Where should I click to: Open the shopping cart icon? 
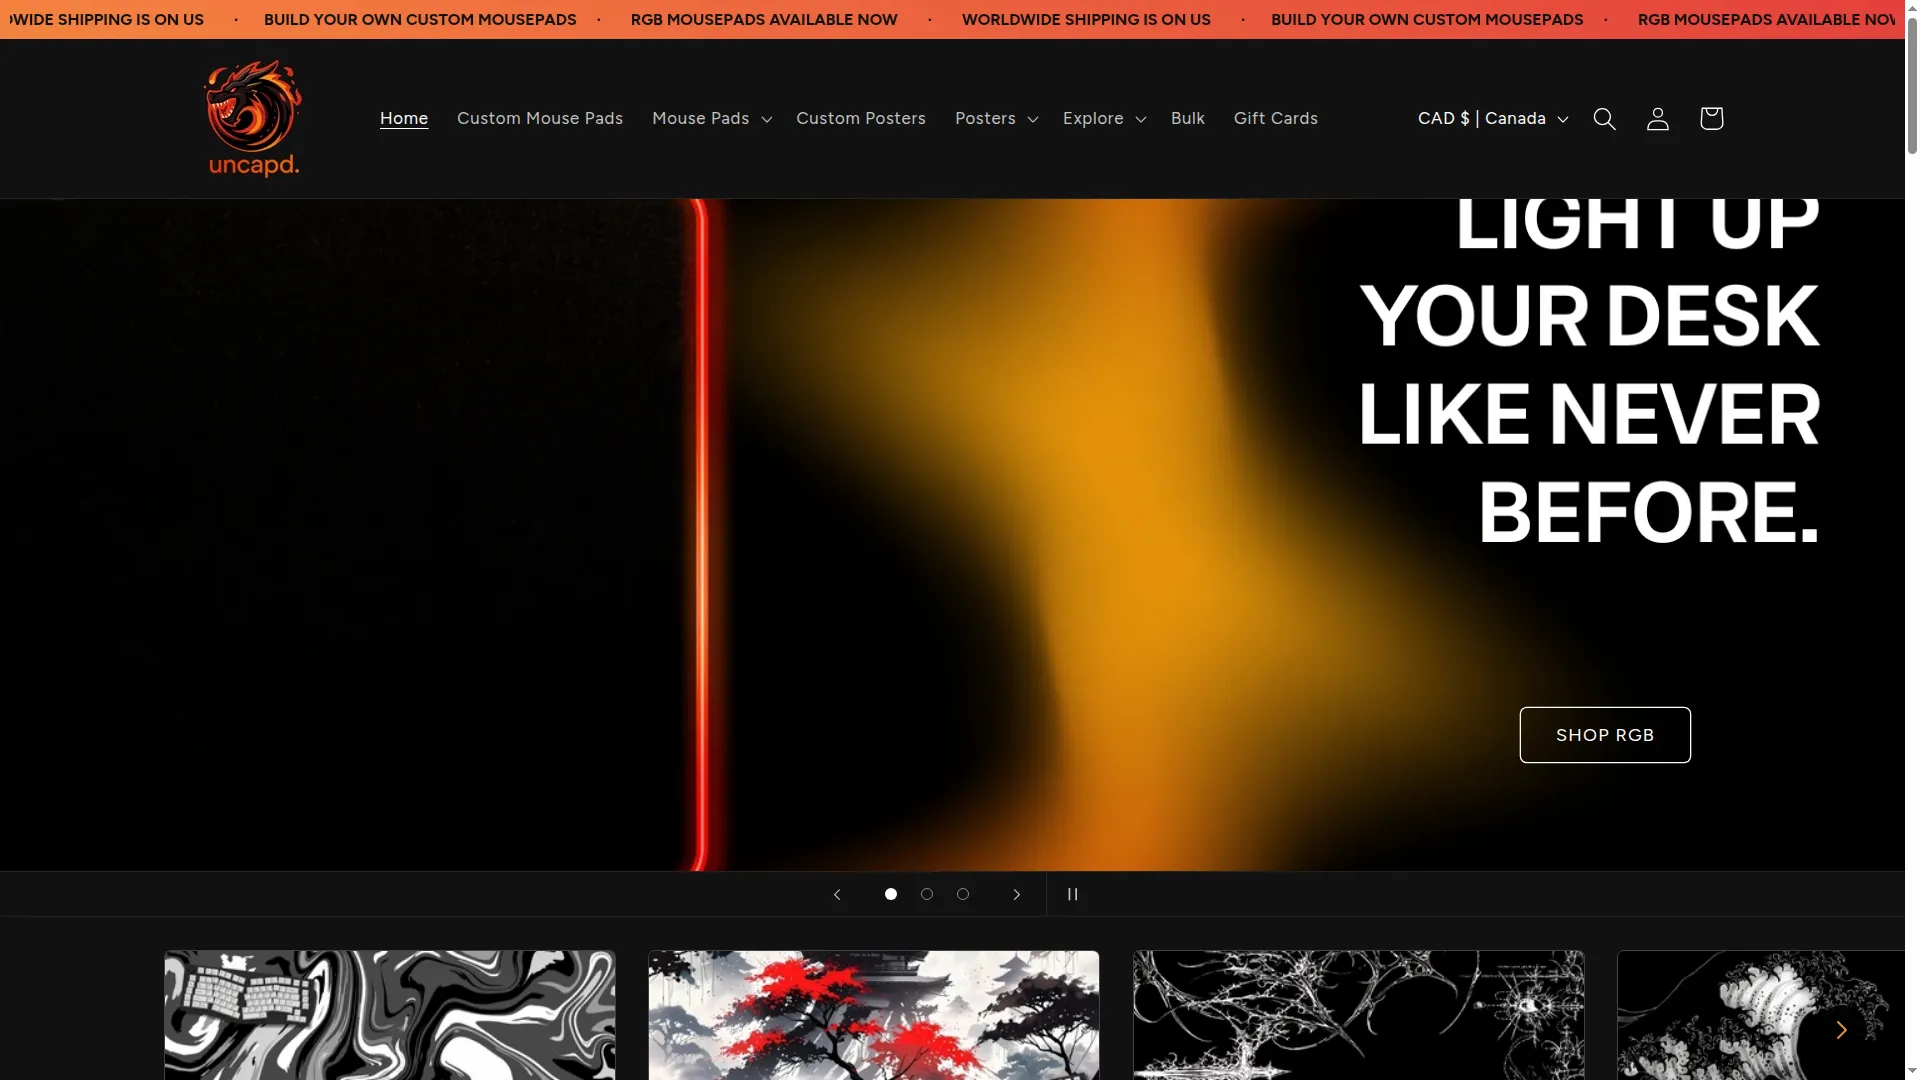click(1711, 118)
